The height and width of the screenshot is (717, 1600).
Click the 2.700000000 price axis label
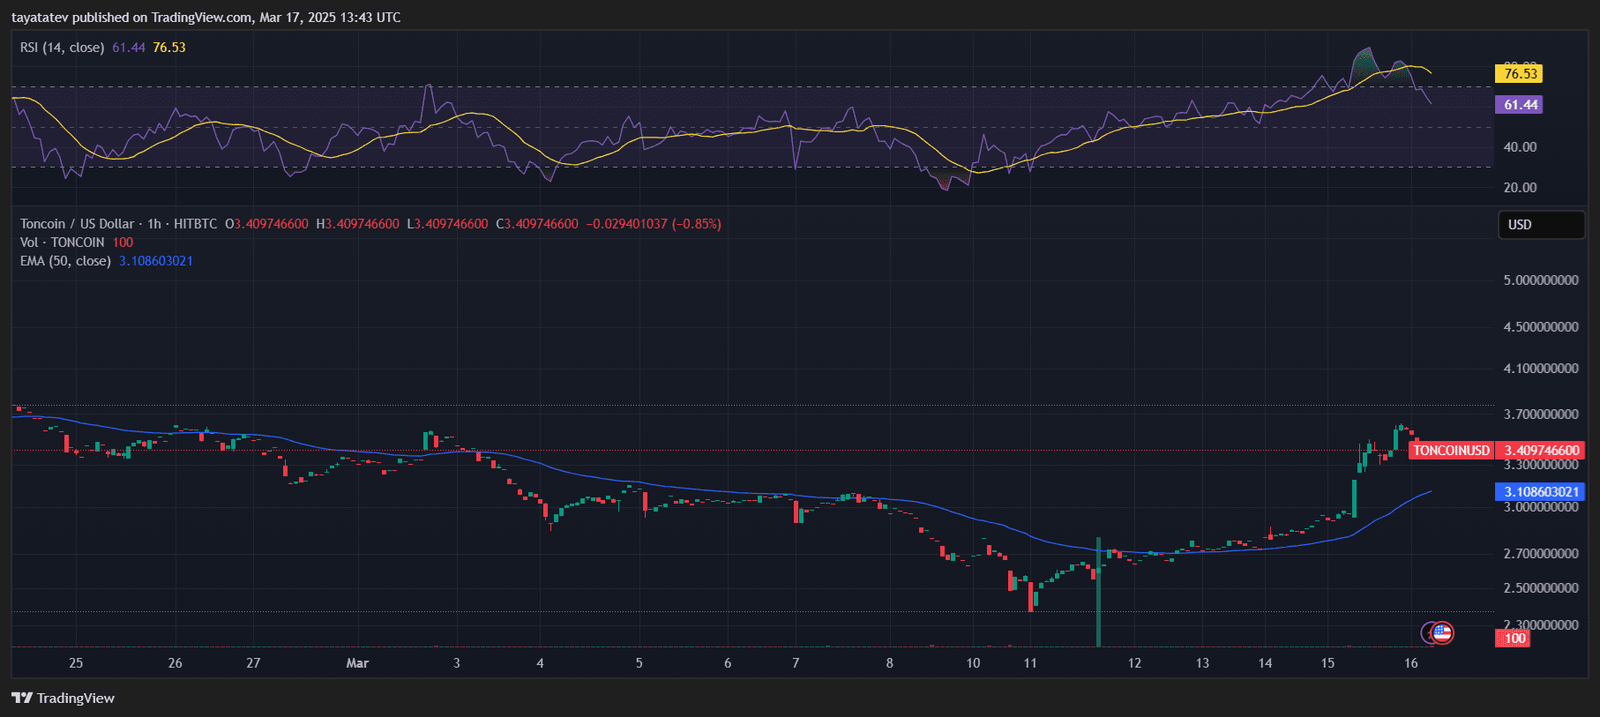1541,554
